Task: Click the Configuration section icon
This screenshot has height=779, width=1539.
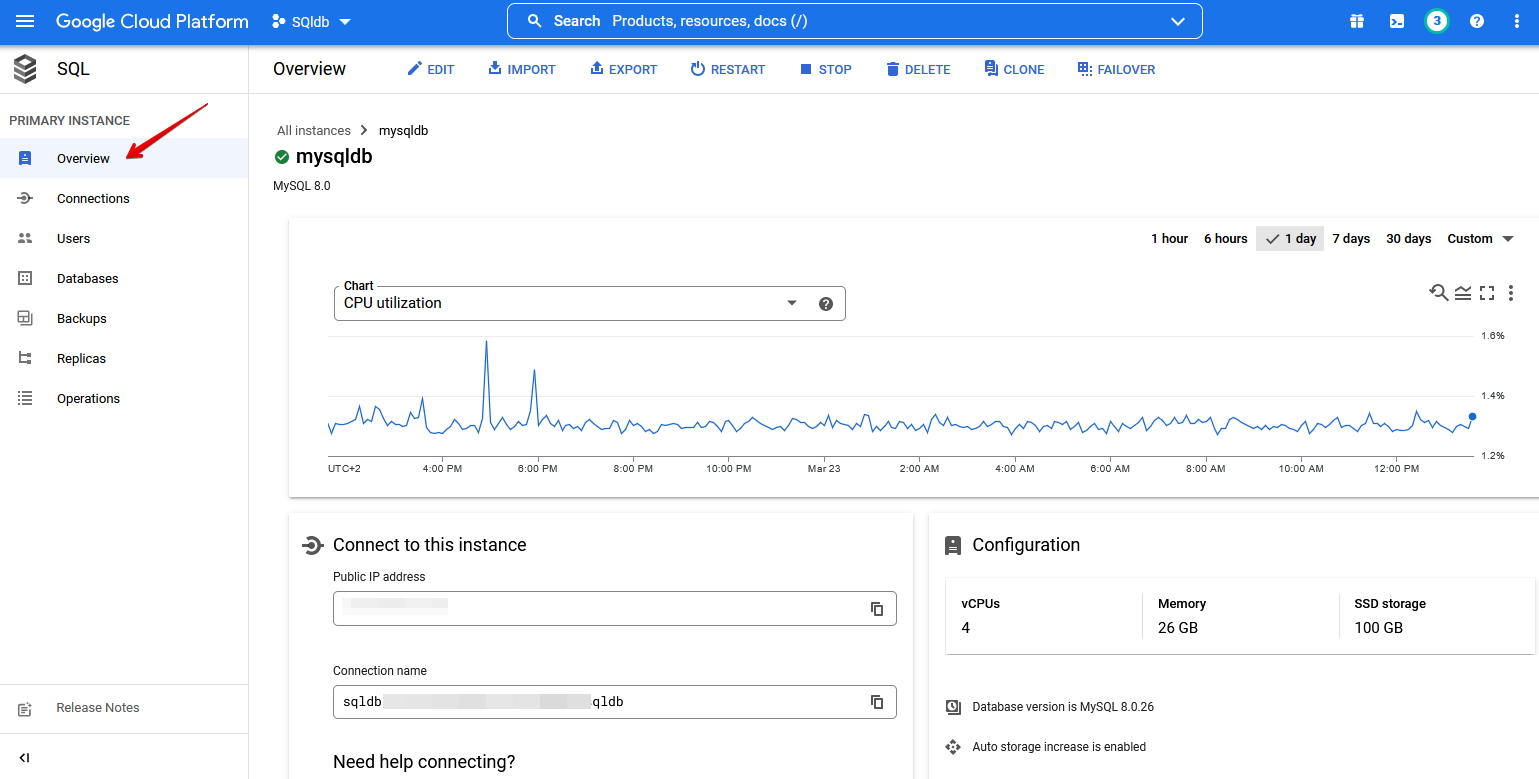Action: 953,545
